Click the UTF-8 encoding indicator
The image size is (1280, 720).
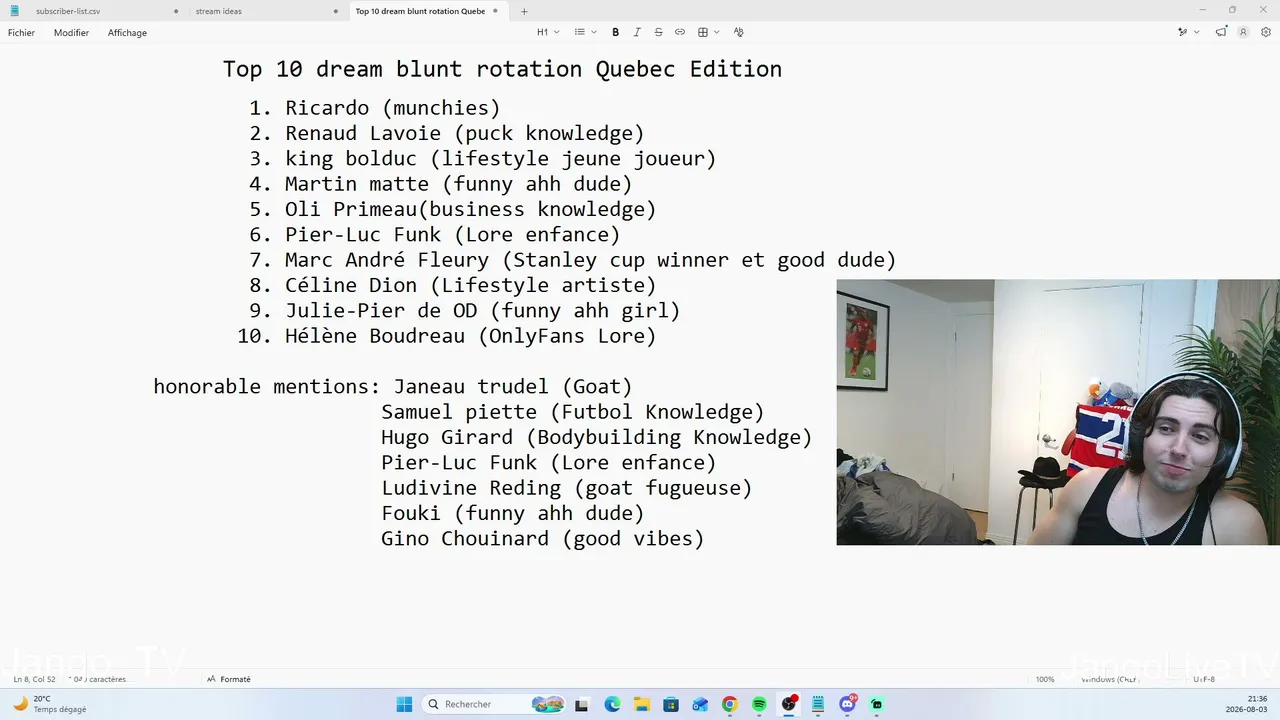[1204, 679]
